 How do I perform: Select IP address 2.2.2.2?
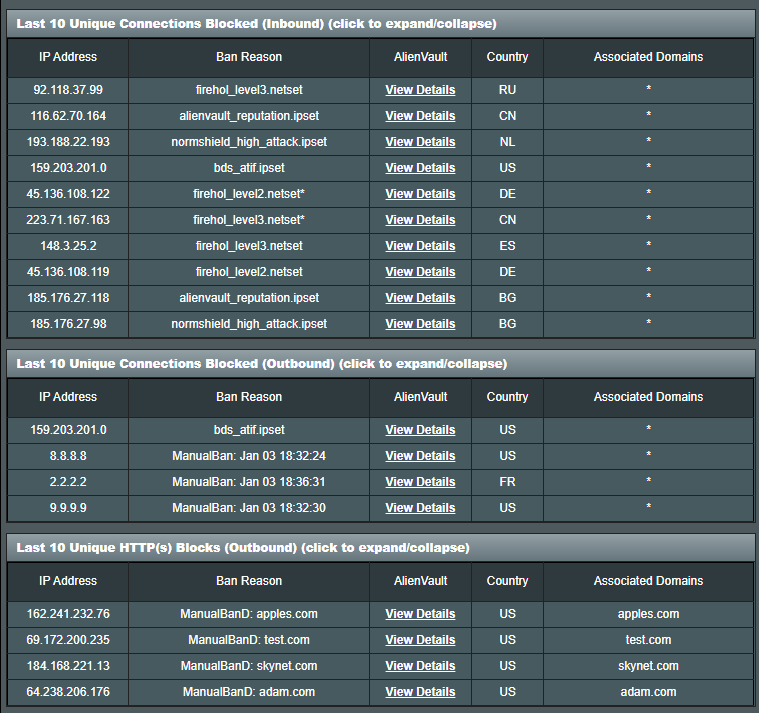click(68, 482)
